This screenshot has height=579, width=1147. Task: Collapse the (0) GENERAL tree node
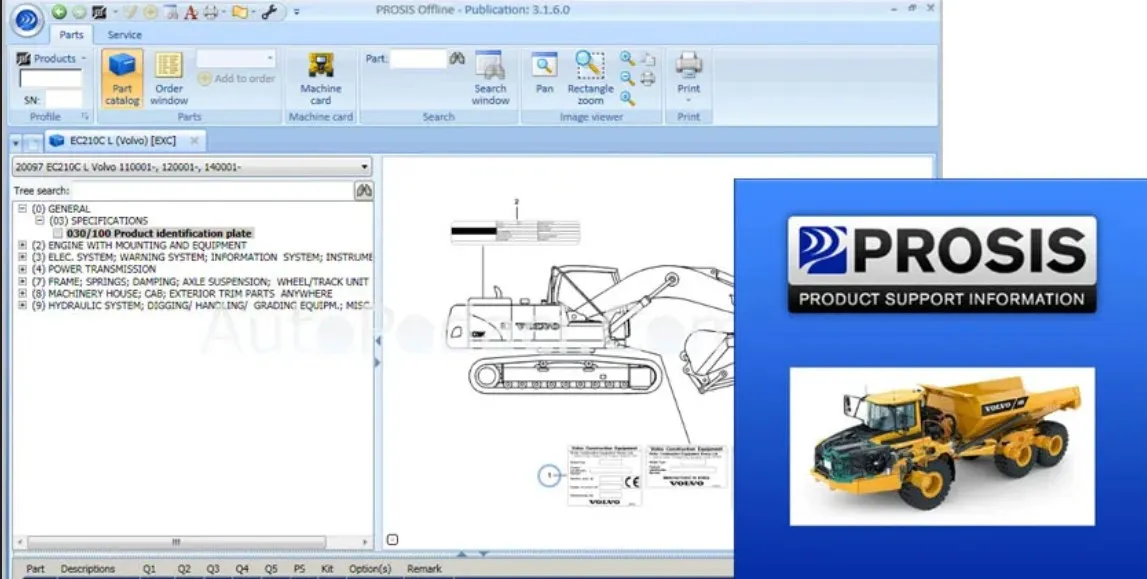click(22, 208)
